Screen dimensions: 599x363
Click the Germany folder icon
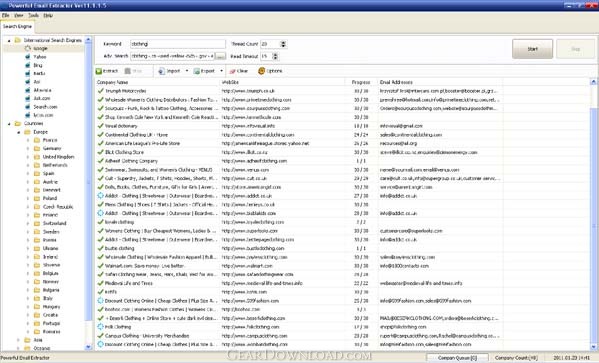coord(37,148)
